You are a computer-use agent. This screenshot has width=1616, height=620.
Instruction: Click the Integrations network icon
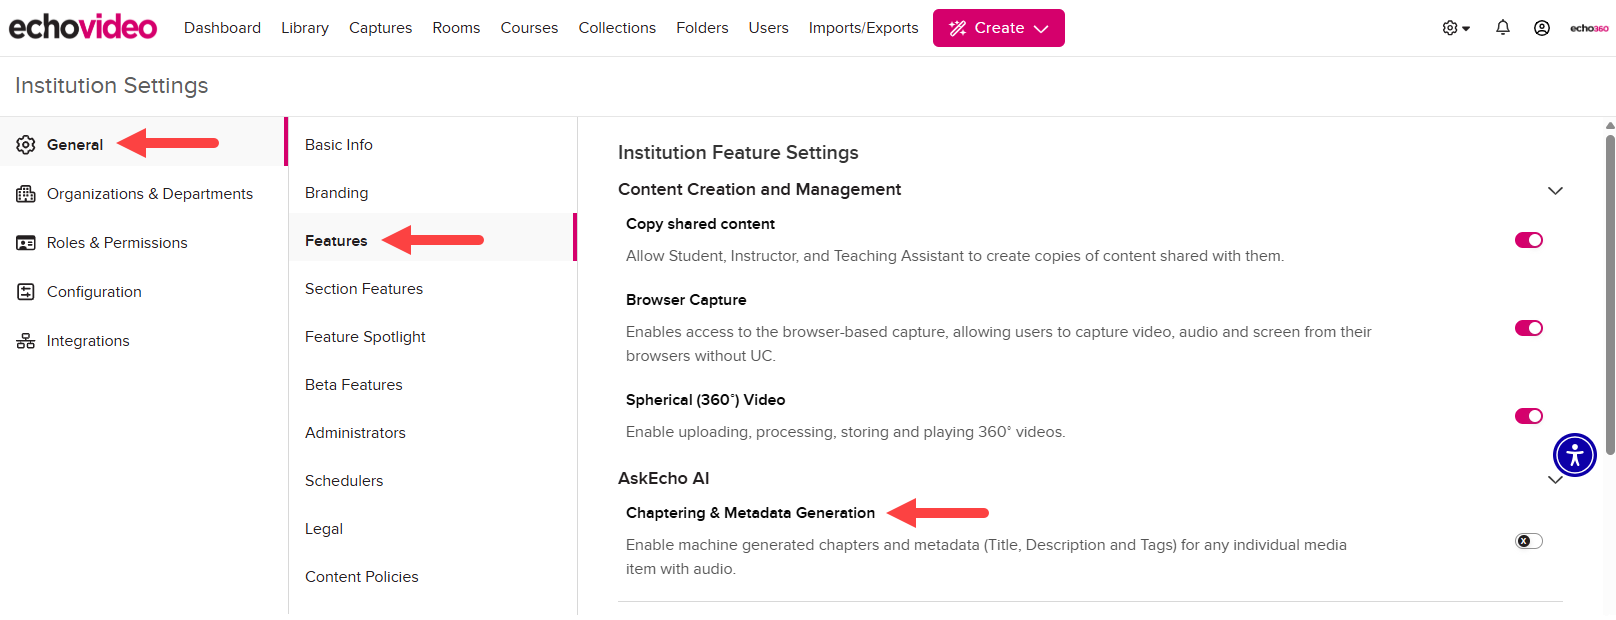pos(25,340)
